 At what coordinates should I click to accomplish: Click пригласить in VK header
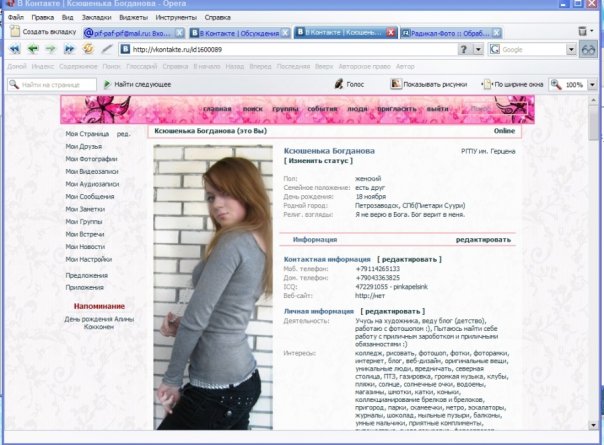click(x=397, y=109)
